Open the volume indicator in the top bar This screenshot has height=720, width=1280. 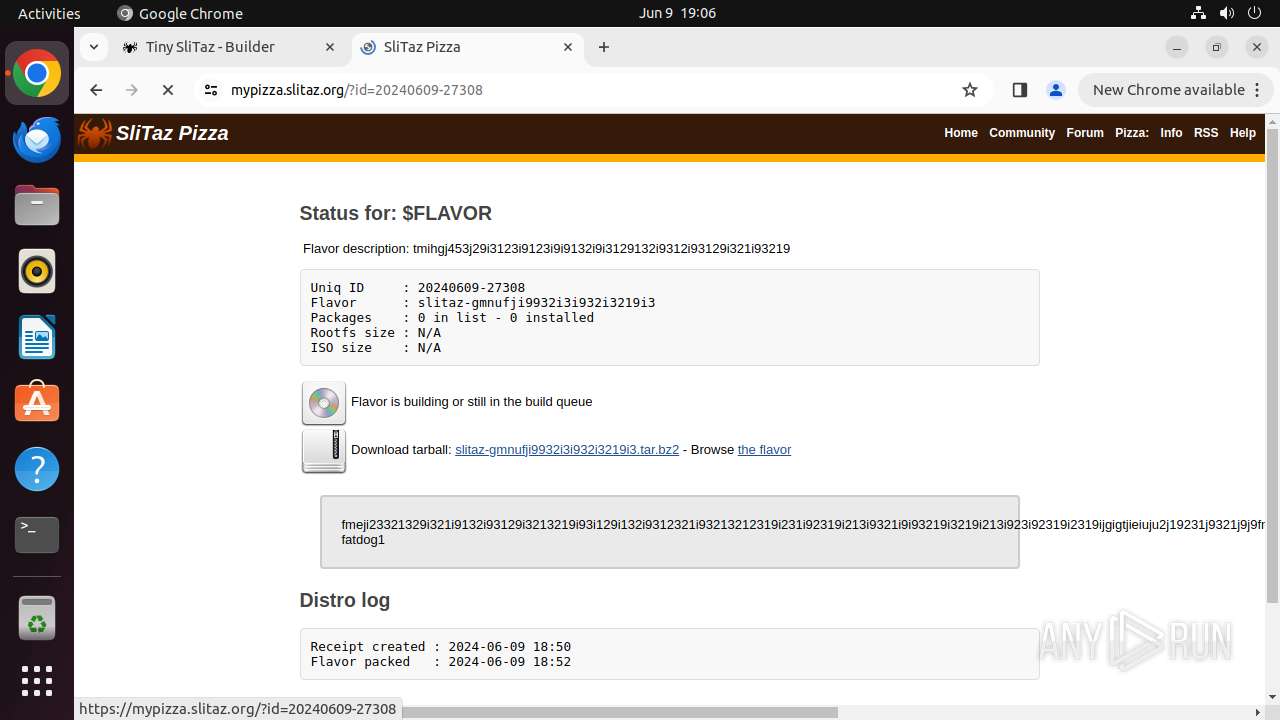(x=1227, y=13)
